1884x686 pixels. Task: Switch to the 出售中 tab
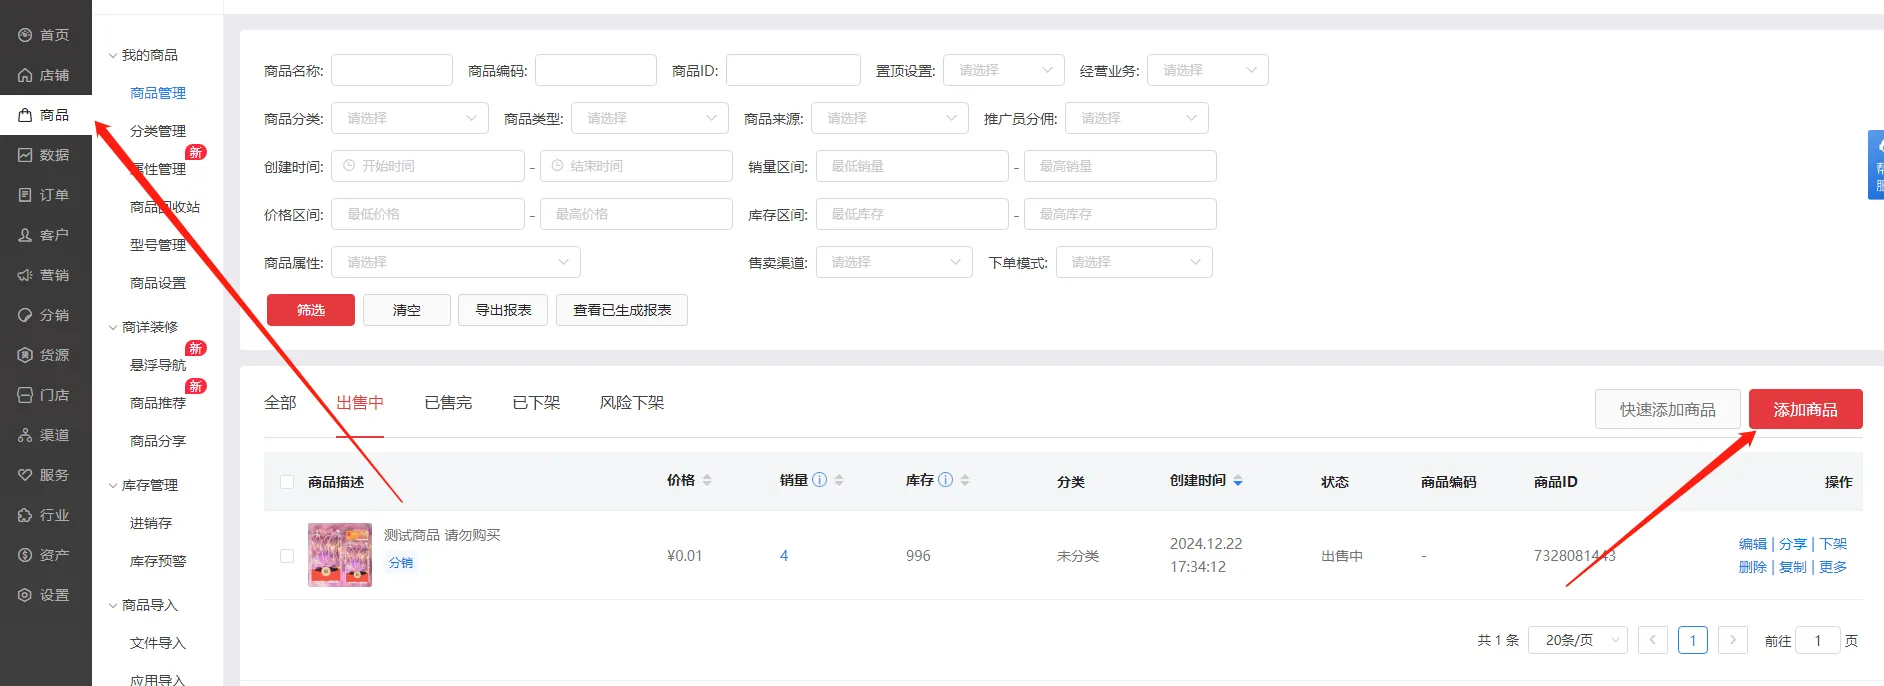360,403
